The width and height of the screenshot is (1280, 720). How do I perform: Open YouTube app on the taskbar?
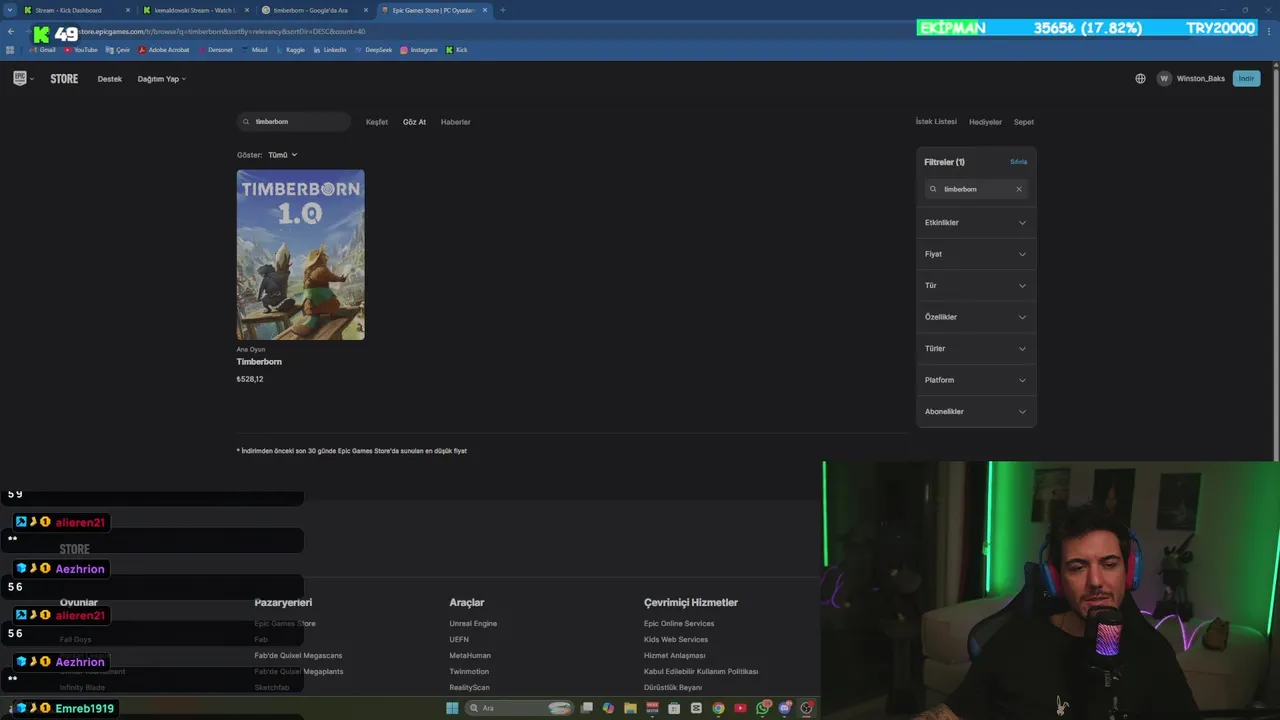740,708
